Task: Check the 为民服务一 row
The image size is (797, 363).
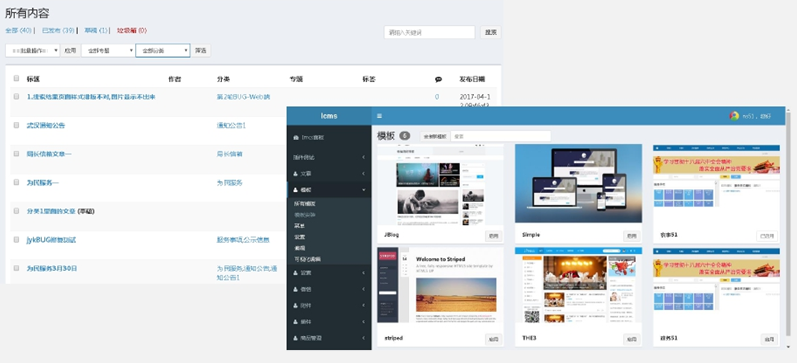Action: pos(16,182)
